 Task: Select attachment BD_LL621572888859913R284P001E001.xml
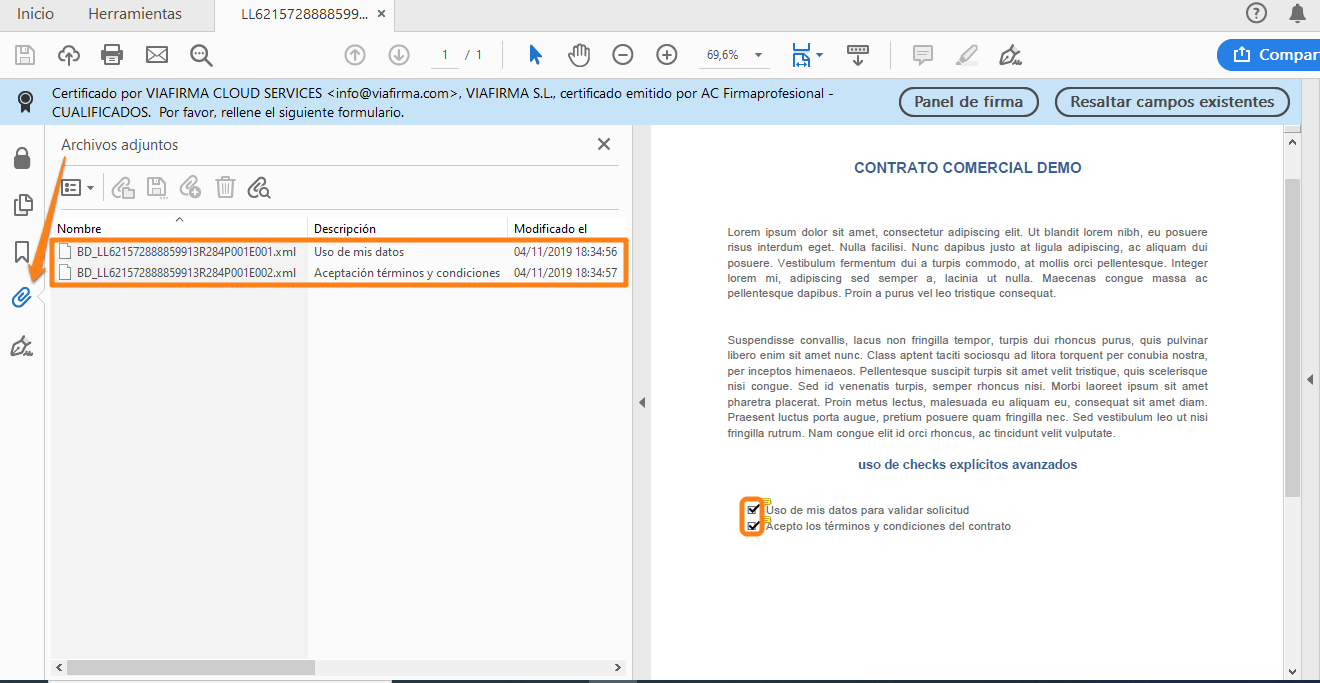coord(186,252)
